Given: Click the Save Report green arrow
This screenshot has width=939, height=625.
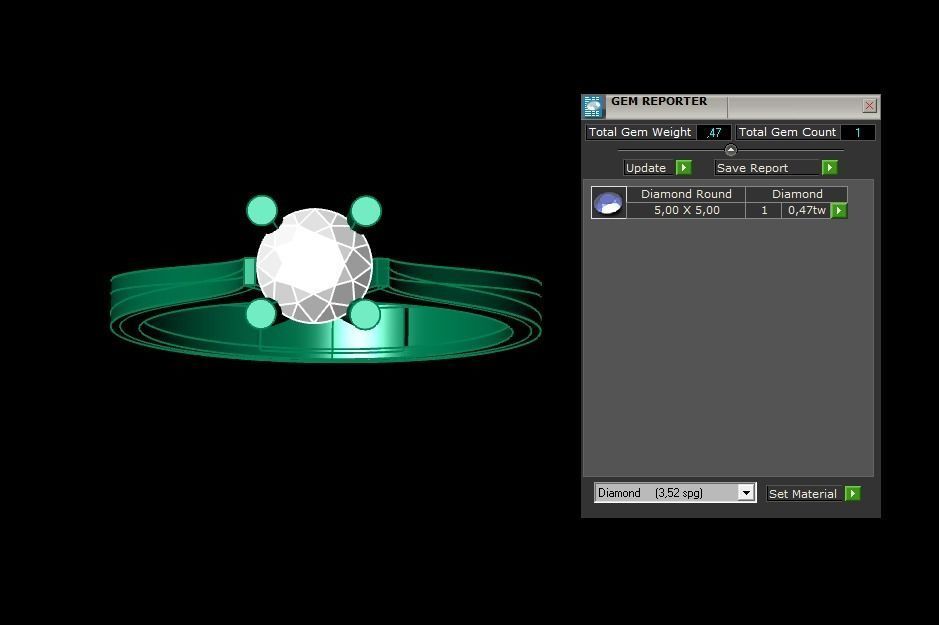Looking at the screenshot, I should point(829,168).
